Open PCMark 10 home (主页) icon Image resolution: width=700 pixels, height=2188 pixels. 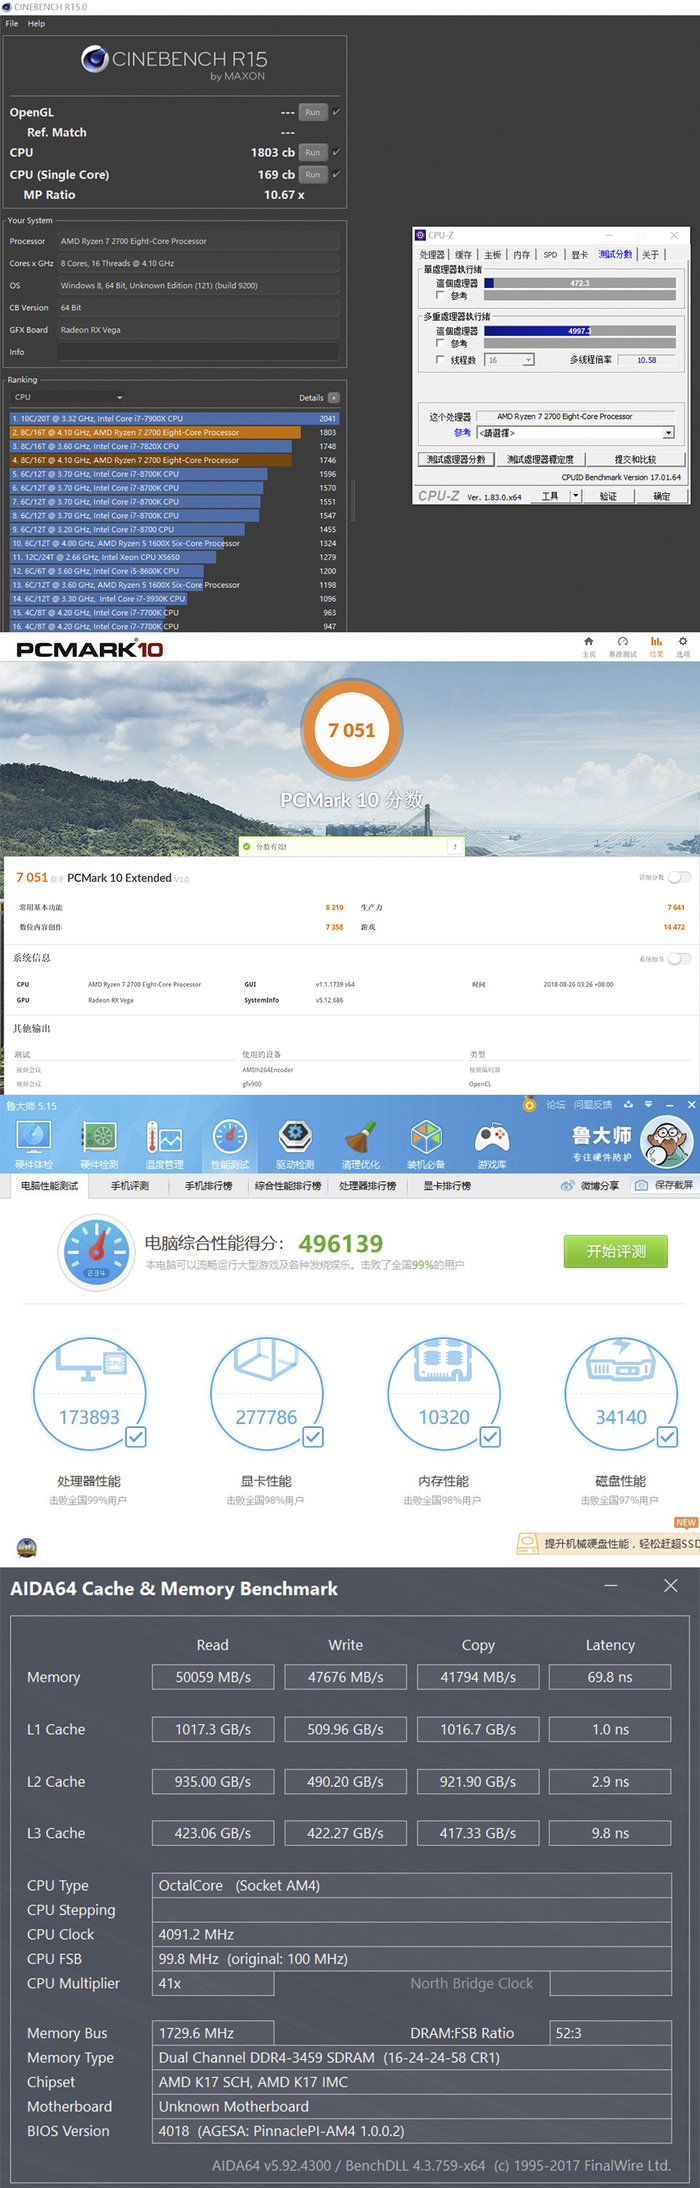588,642
